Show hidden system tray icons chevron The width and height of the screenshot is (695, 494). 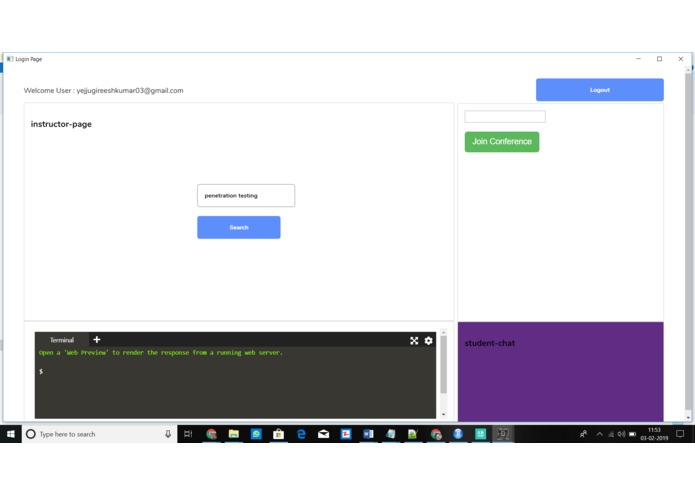[600, 434]
